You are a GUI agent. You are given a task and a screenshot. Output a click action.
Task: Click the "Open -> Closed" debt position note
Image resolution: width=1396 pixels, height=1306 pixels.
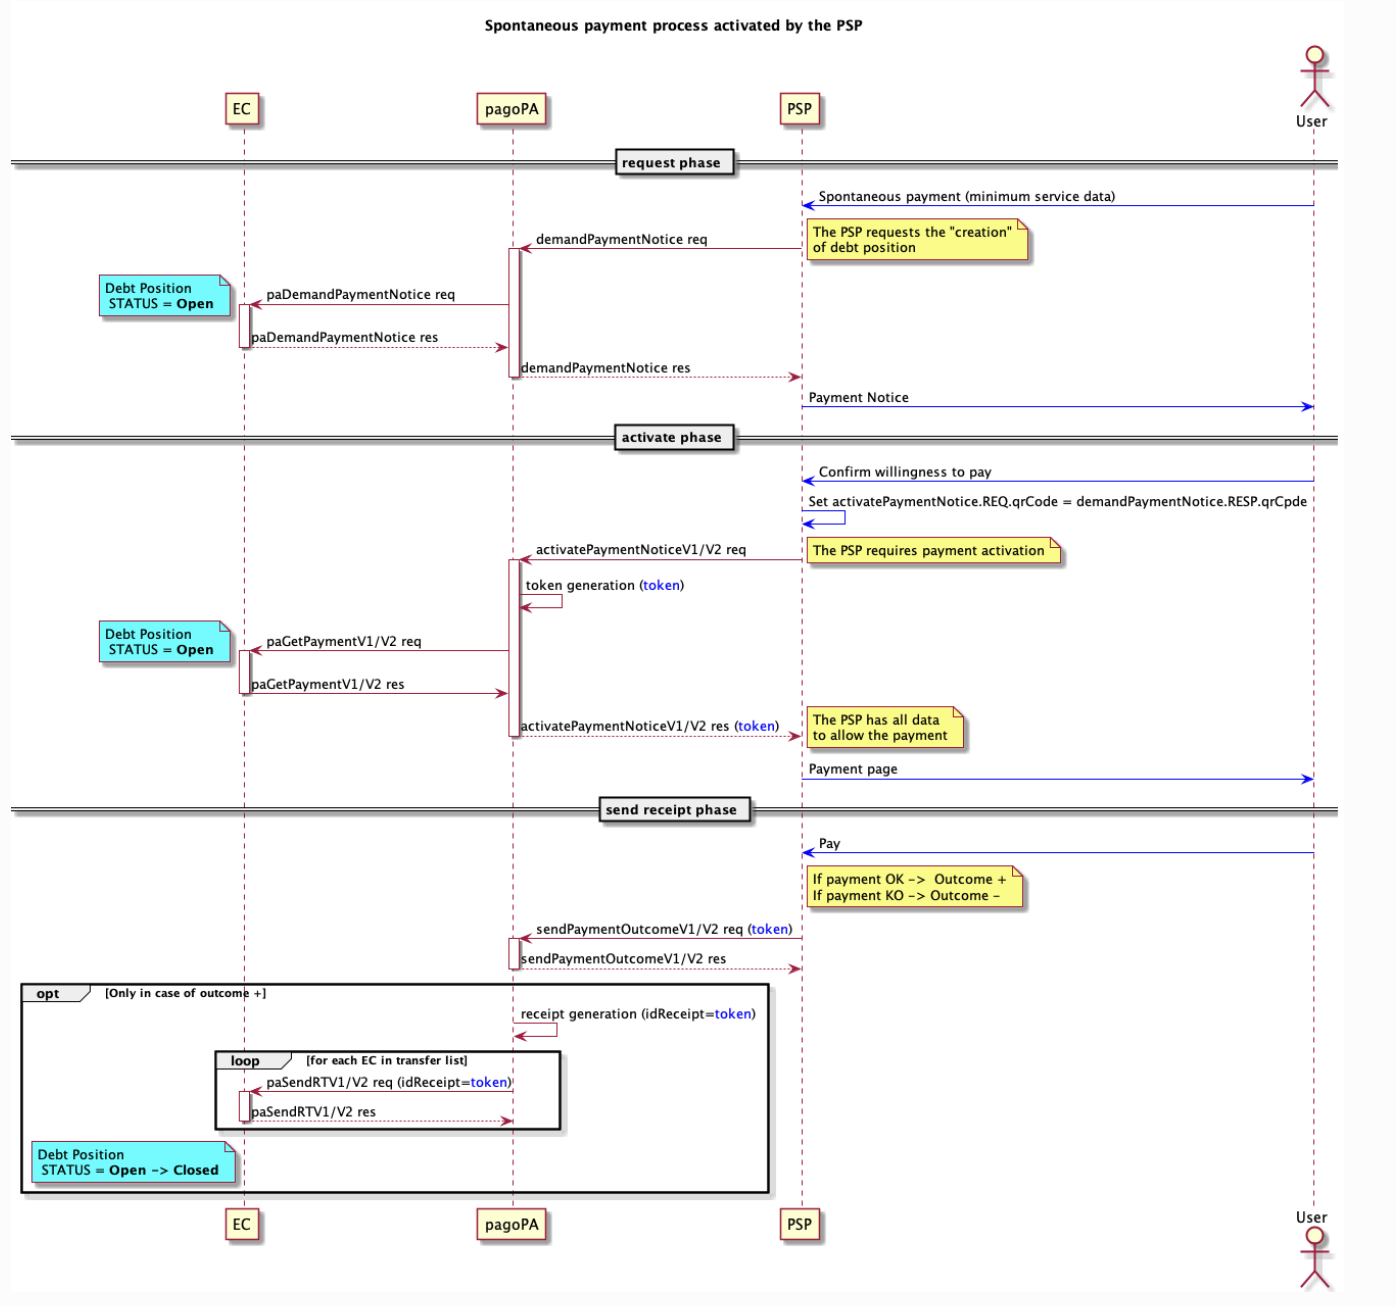tap(131, 1163)
